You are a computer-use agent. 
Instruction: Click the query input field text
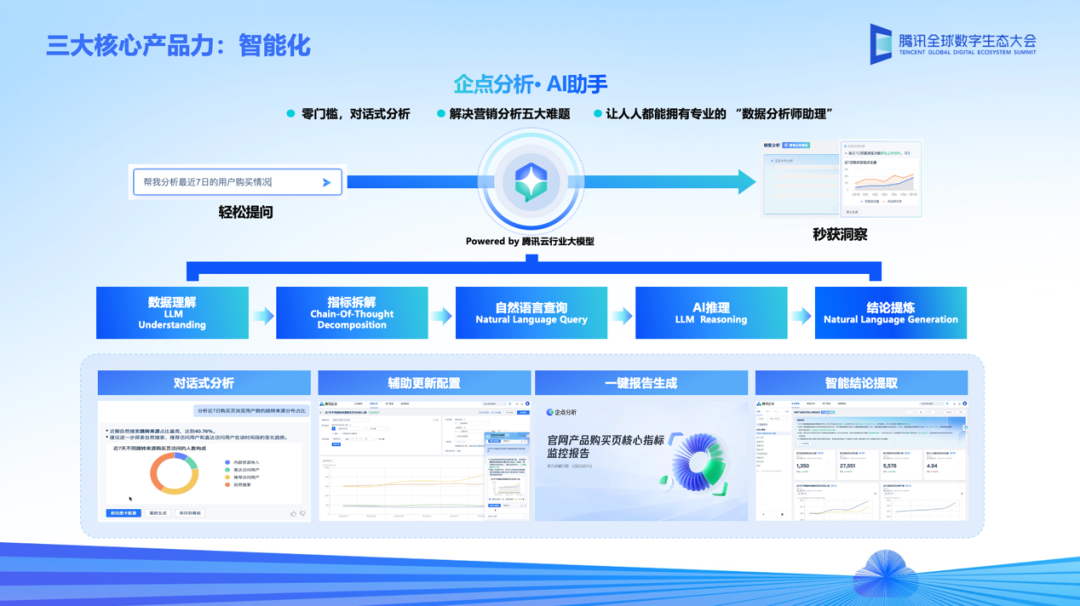click(207, 182)
